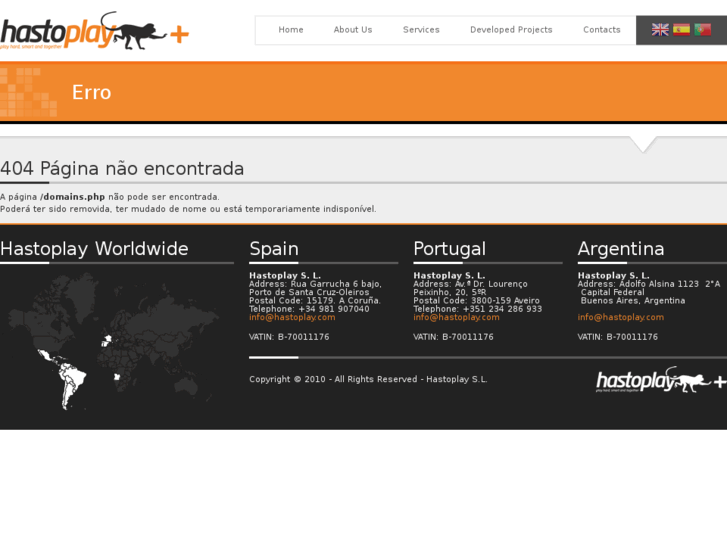Click the Hastoplay logo in the header
The width and height of the screenshot is (727, 545).
95,31
